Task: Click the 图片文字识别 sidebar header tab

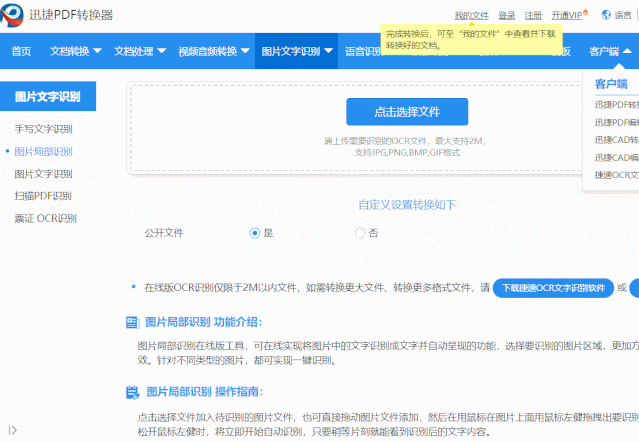Action: 48,96
